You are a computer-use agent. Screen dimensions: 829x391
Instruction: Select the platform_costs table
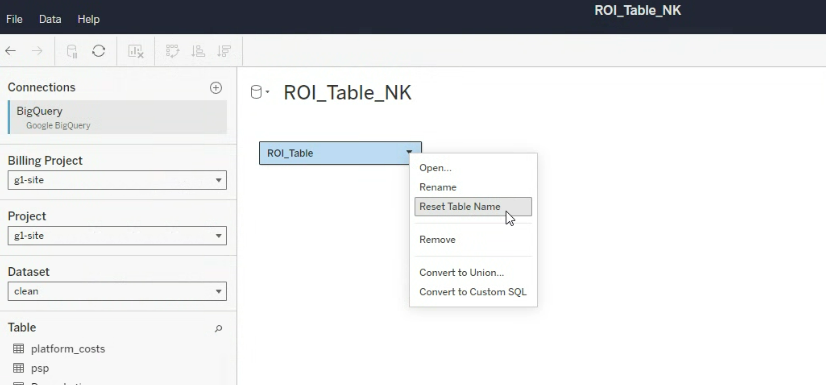coord(68,349)
